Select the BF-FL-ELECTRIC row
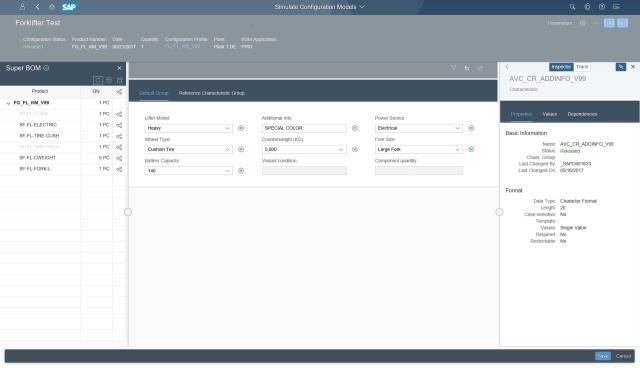The width and height of the screenshot is (640, 368). [x=63, y=125]
